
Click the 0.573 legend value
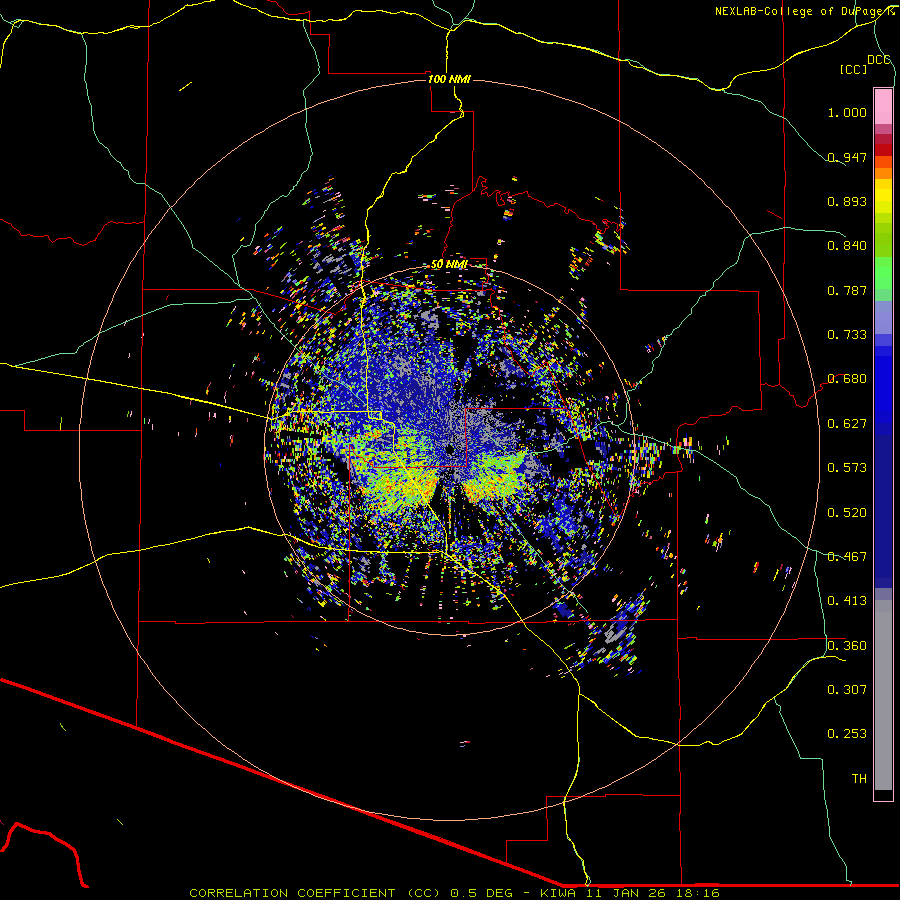(x=847, y=468)
